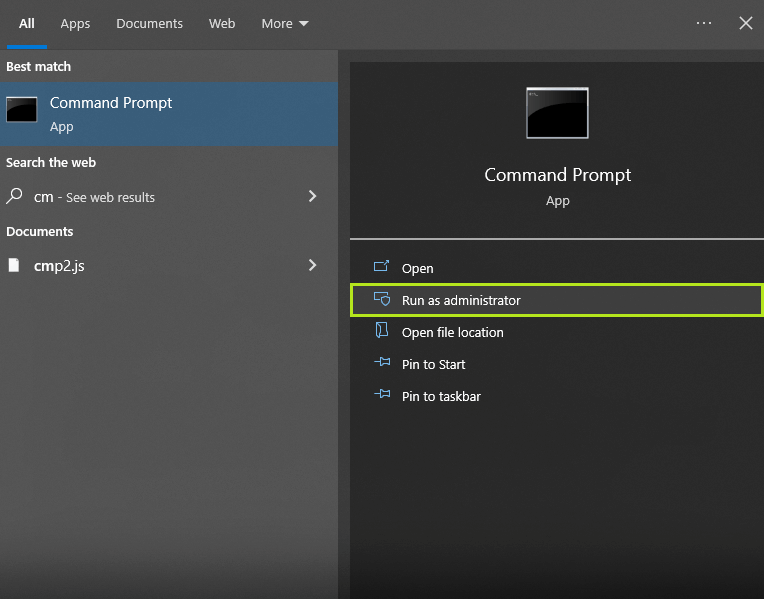Click the Open action icon
This screenshot has width=764, height=599.
[x=381, y=266]
